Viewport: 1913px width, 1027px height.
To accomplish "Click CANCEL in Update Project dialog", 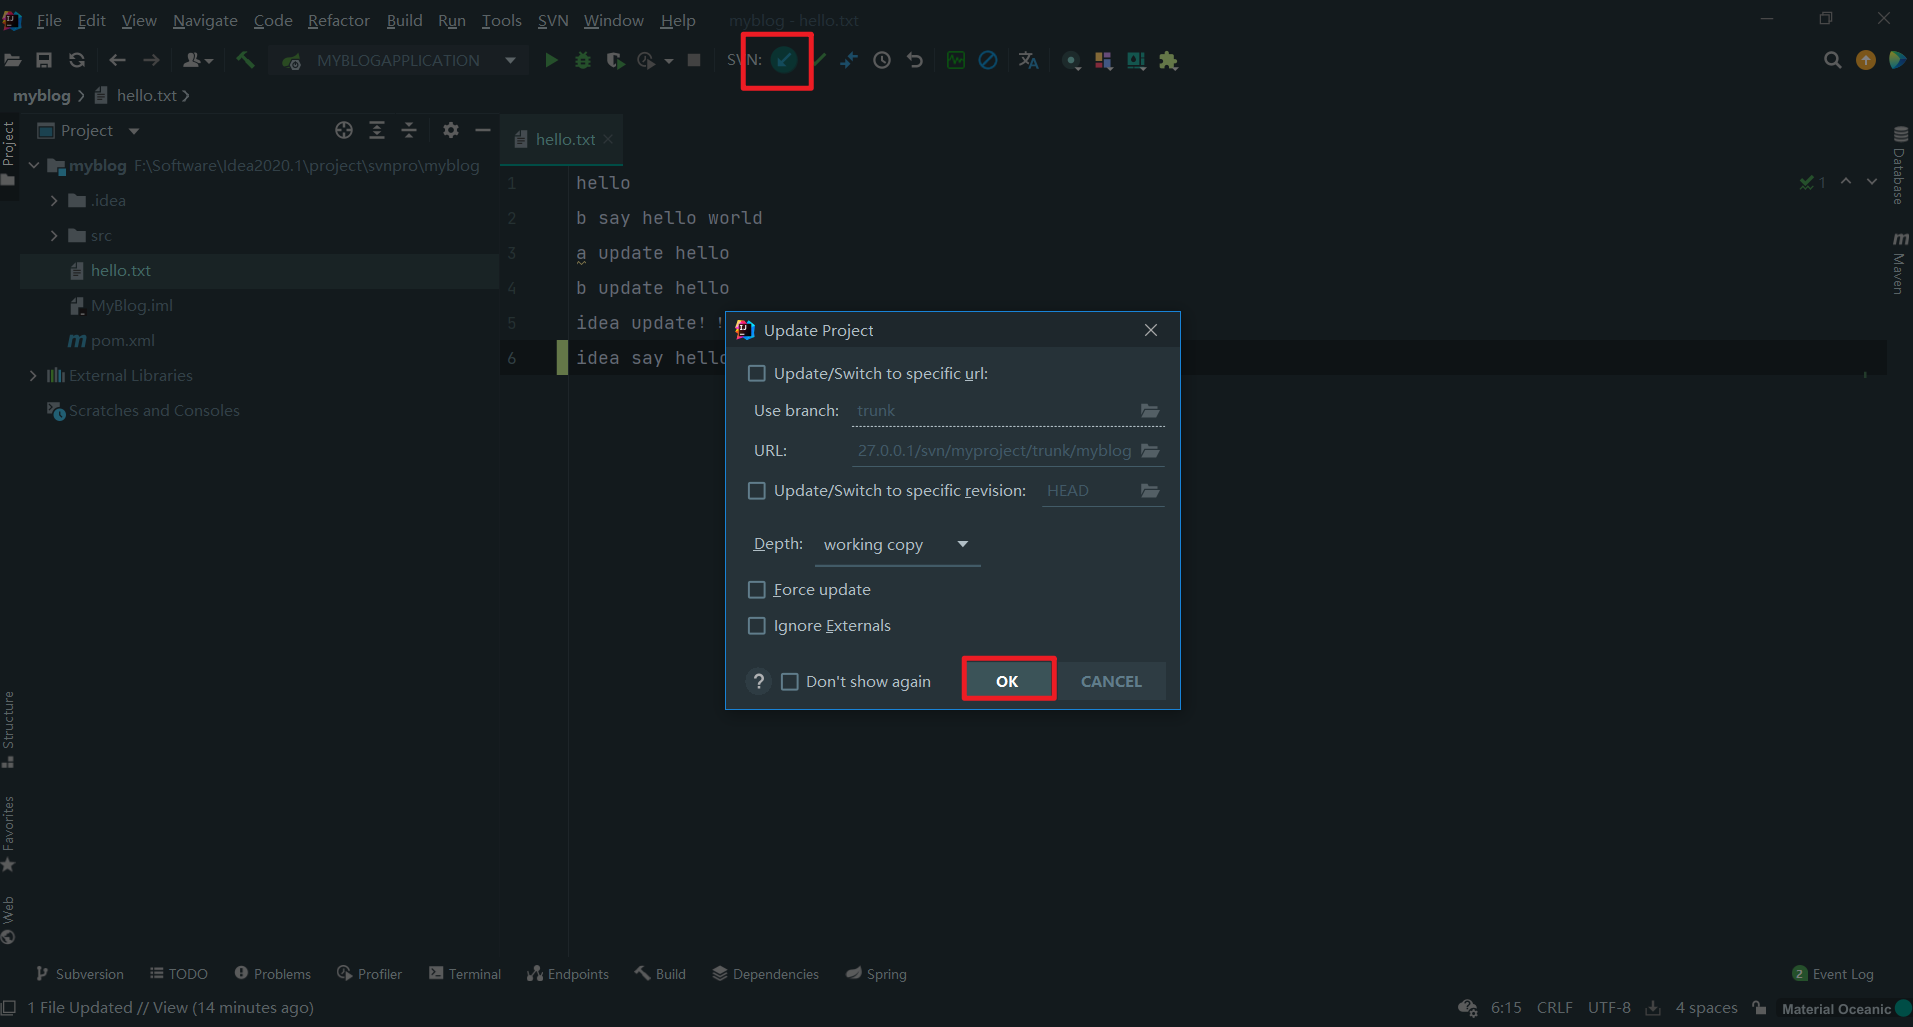I will coord(1111,680).
